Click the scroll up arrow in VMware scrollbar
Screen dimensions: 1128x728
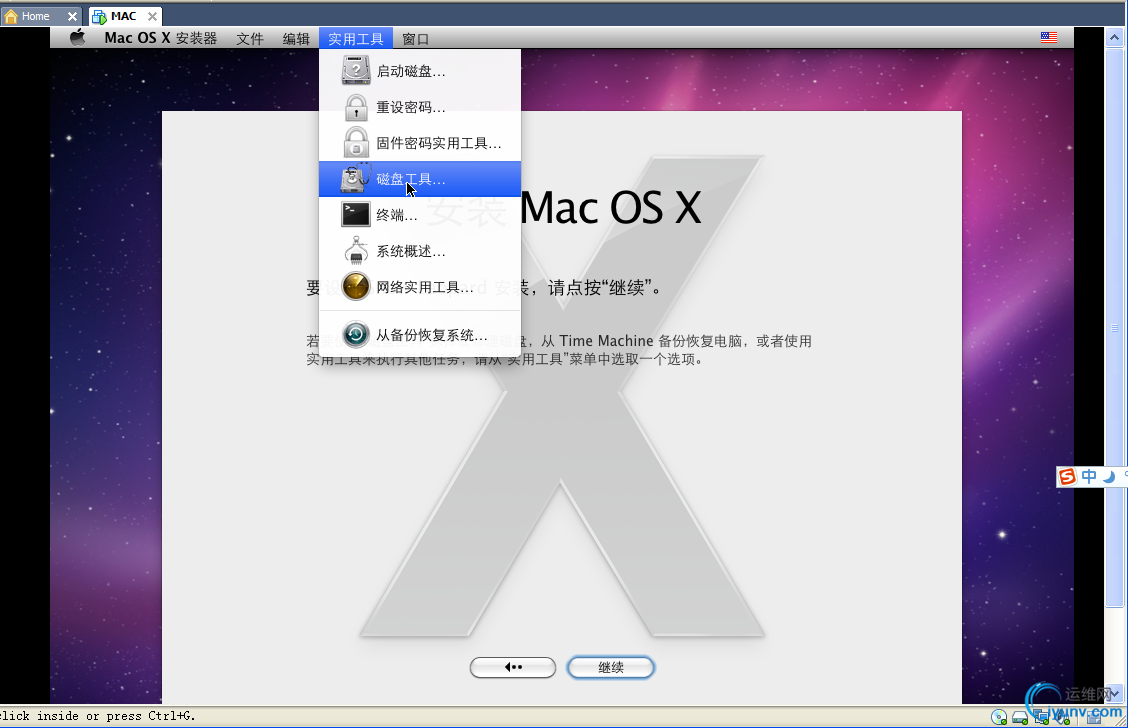point(1115,37)
